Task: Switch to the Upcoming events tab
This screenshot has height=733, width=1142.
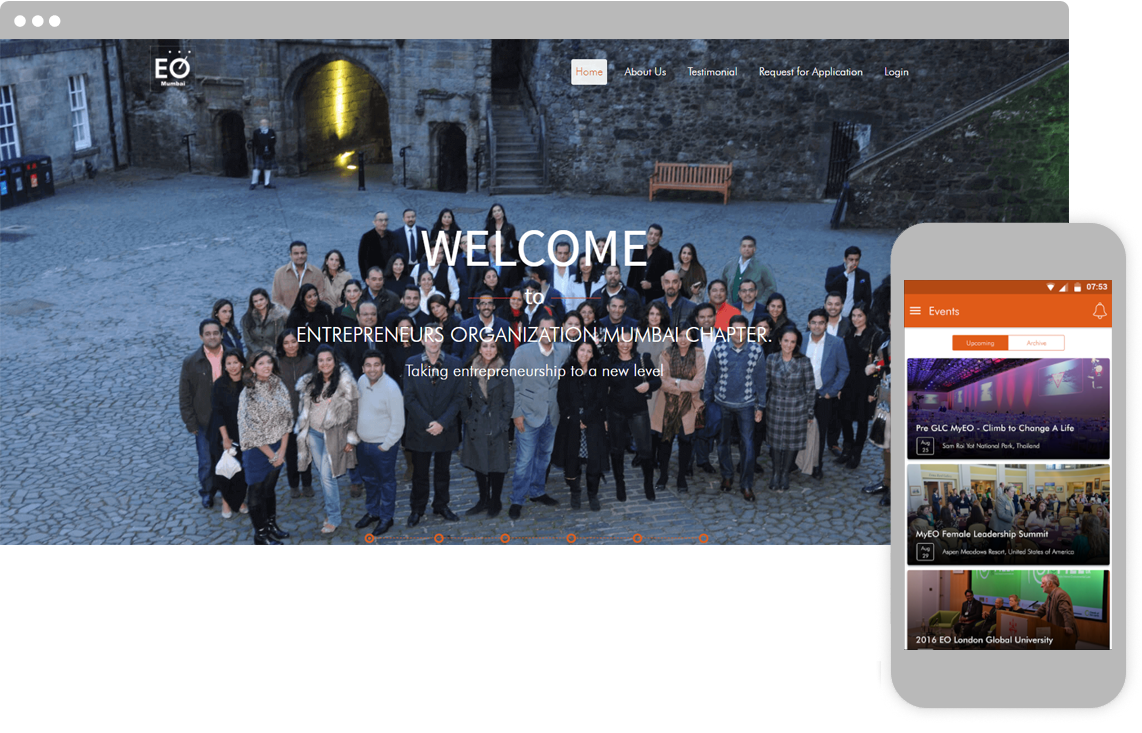Action: (980, 343)
